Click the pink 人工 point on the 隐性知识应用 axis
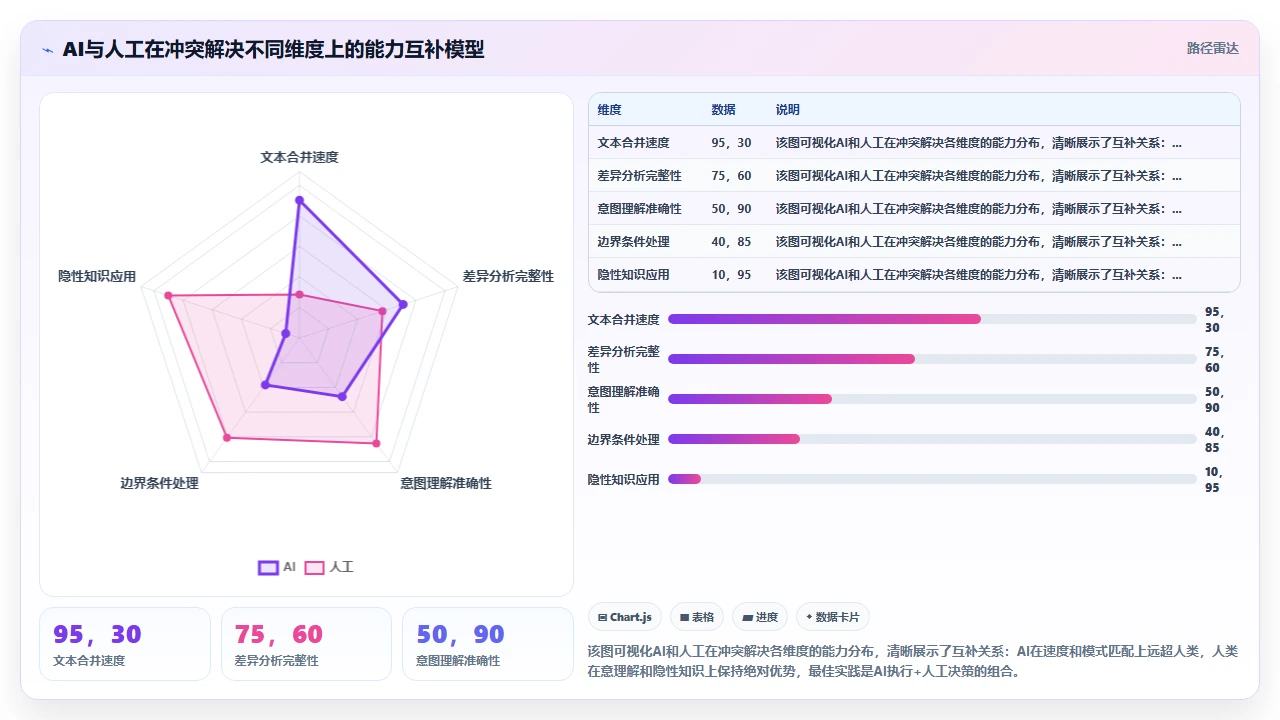 point(169,296)
